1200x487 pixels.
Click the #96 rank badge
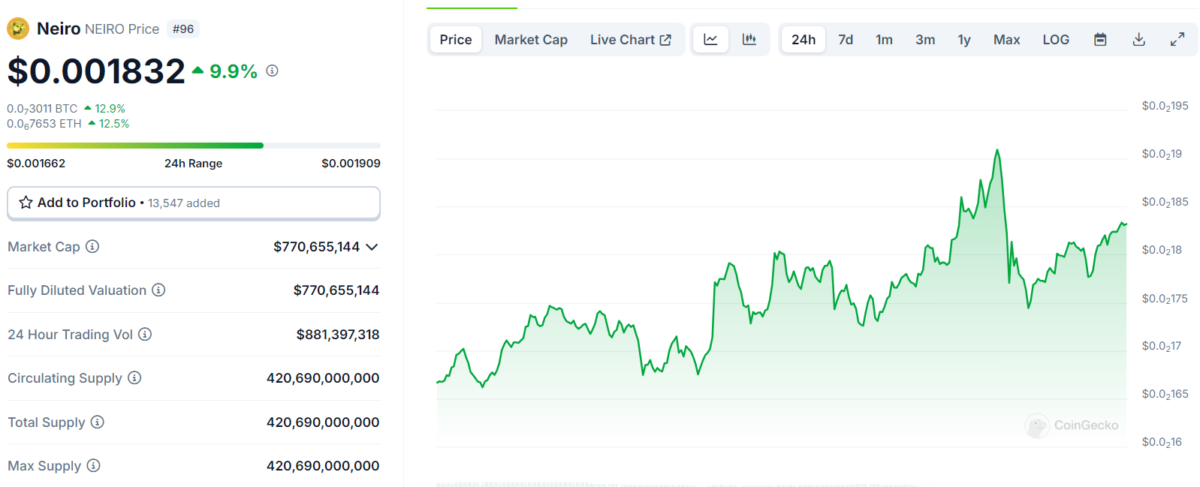pyautogui.click(x=184, y=29)
